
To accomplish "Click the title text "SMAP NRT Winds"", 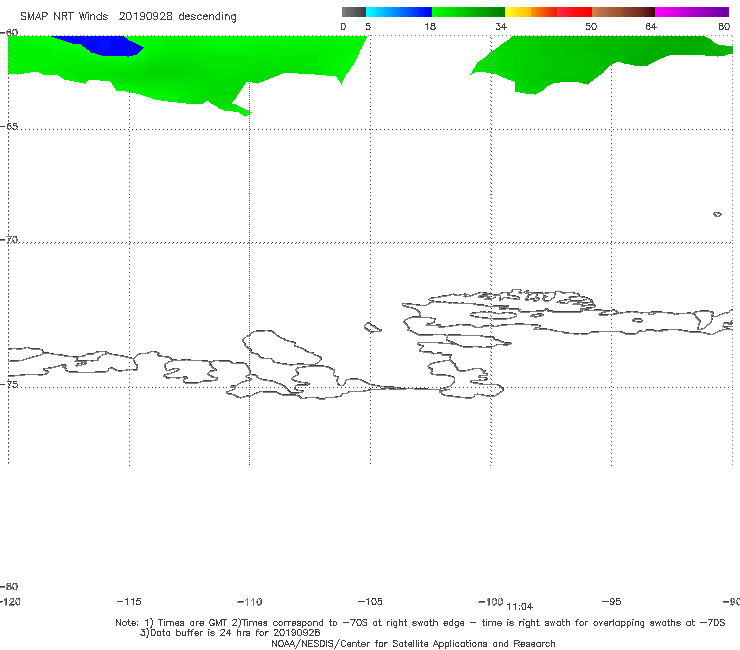I will tap(64, 17).
